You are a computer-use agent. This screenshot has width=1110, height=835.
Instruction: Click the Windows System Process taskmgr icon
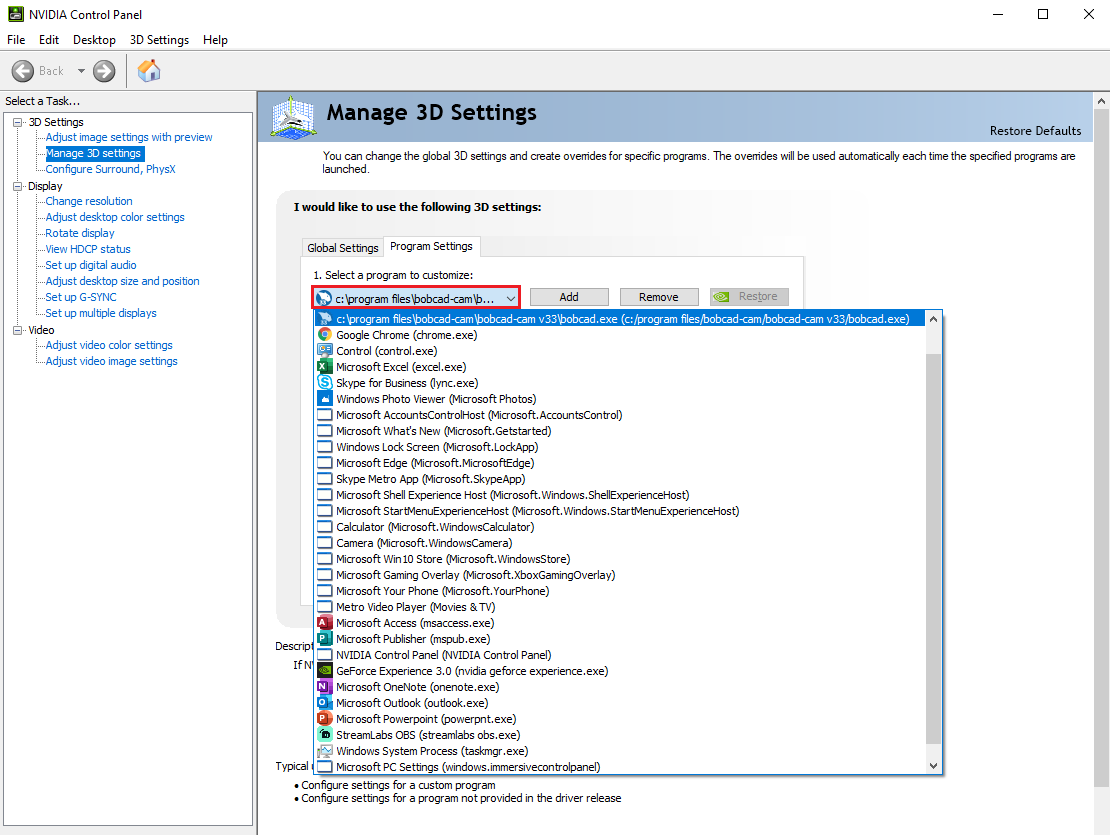[x=324, y=751]
